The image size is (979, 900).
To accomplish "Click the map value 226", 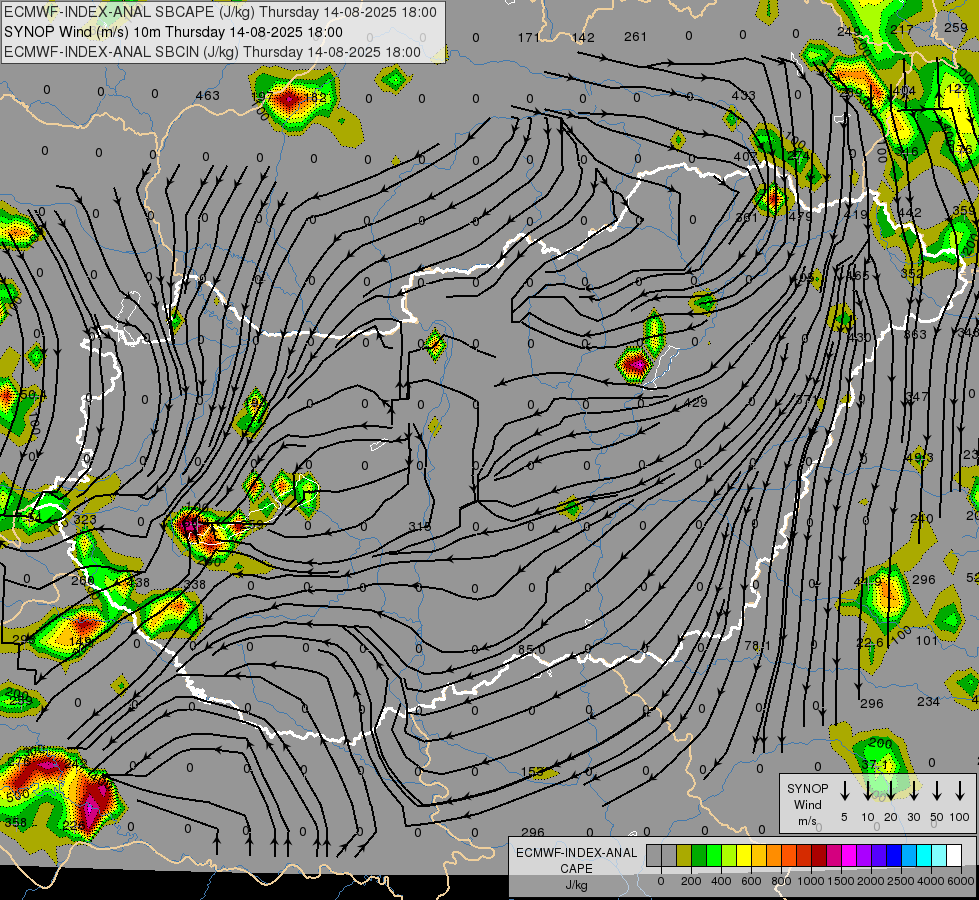I will 74,826.
